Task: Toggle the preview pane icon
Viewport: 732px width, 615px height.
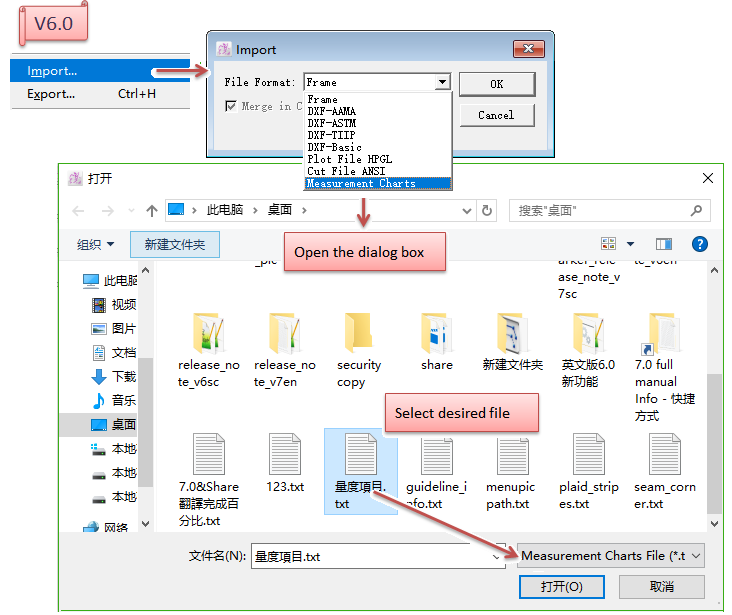Action: (664, 244)
